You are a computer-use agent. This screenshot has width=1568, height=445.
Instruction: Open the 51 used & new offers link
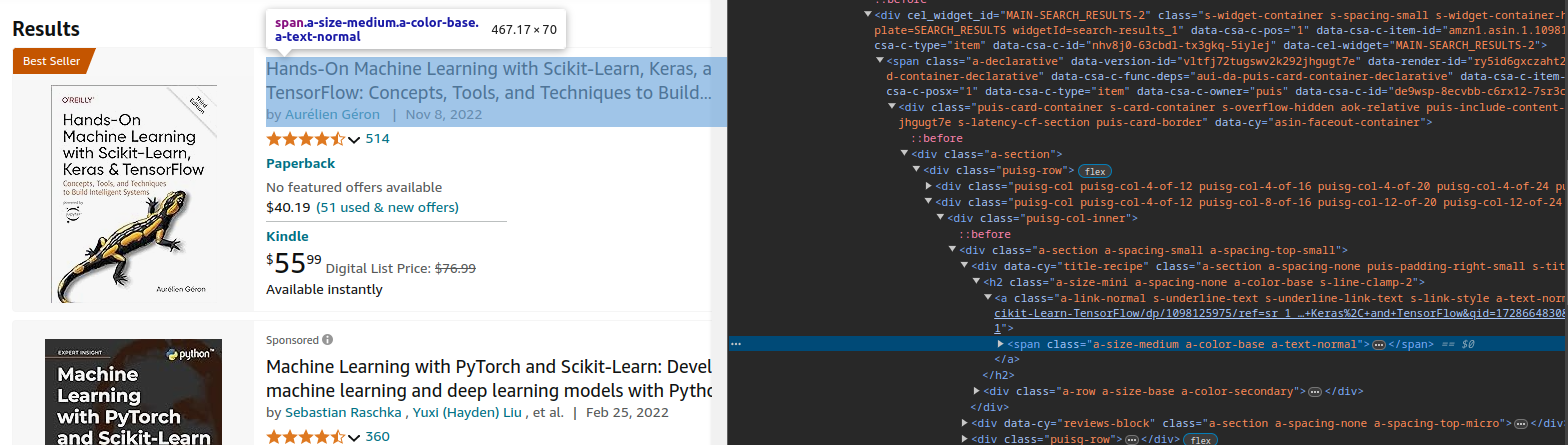tap(387, 207)
